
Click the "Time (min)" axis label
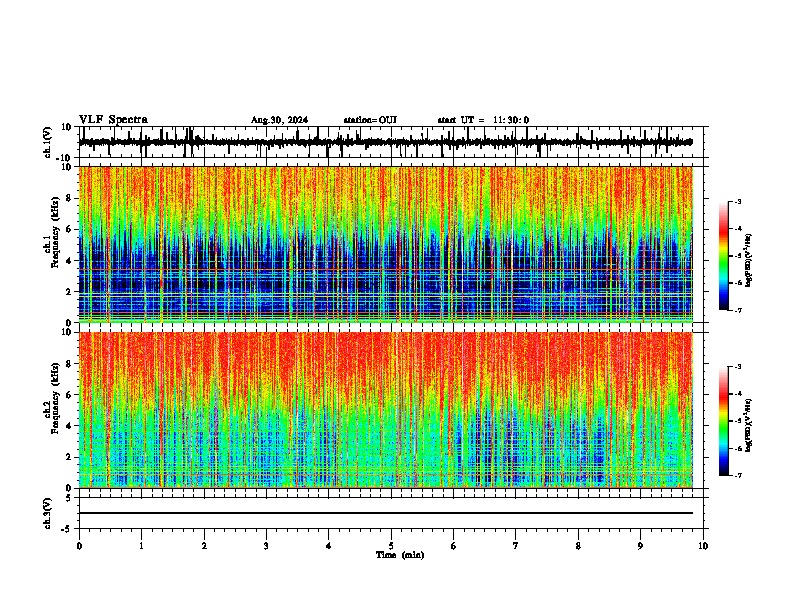[x=400, y=555]
